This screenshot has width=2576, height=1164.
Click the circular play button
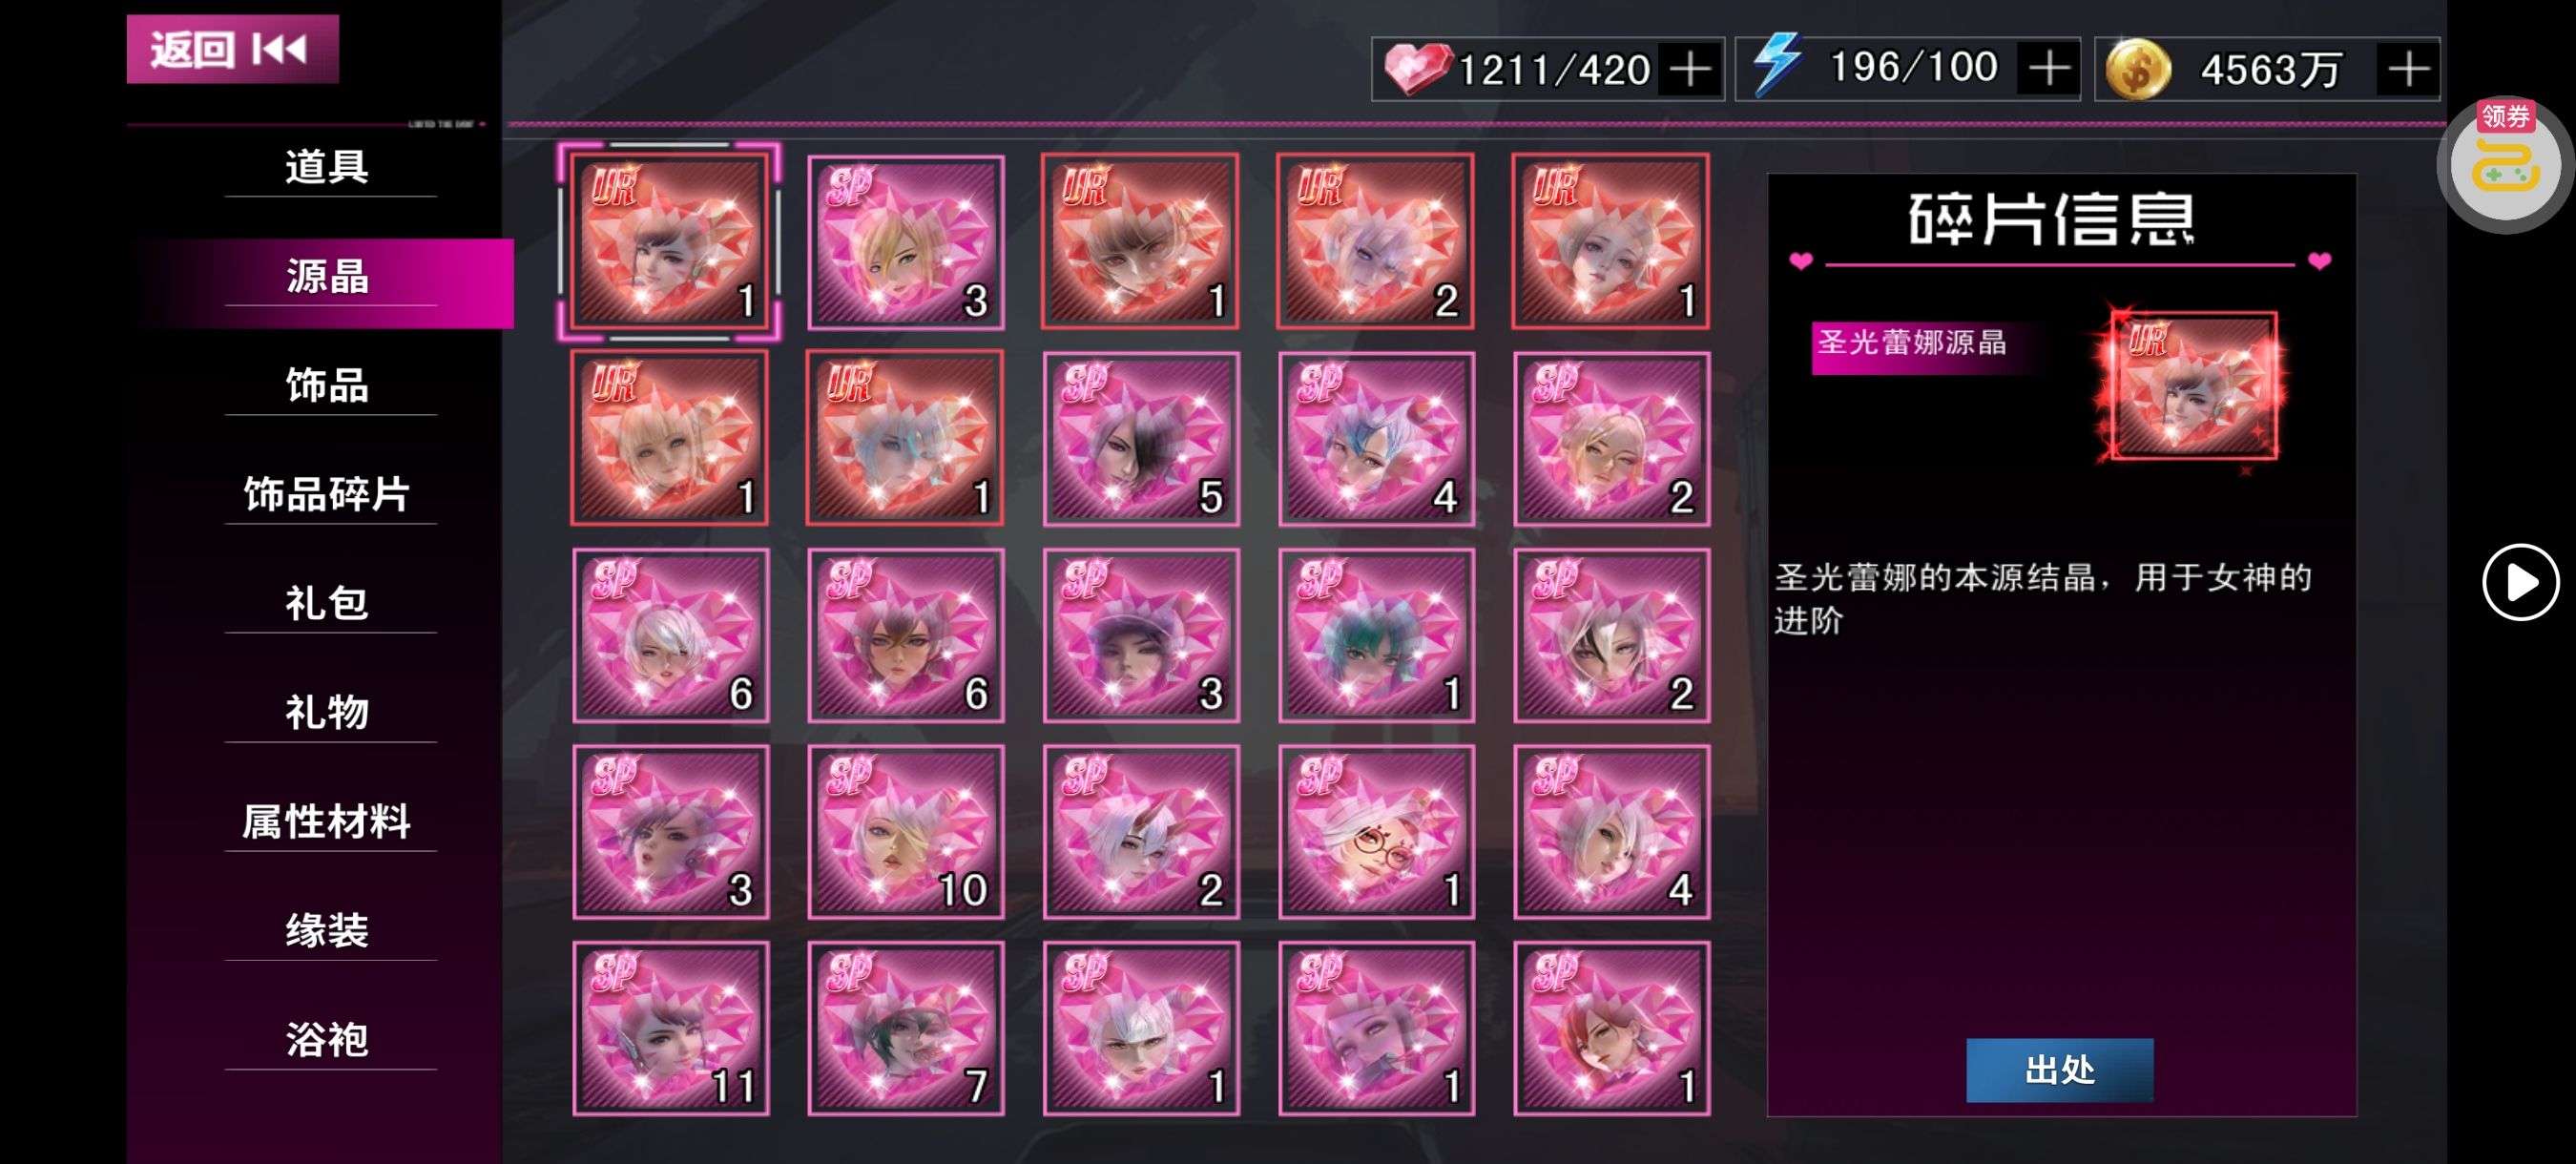pos(2520,582)
